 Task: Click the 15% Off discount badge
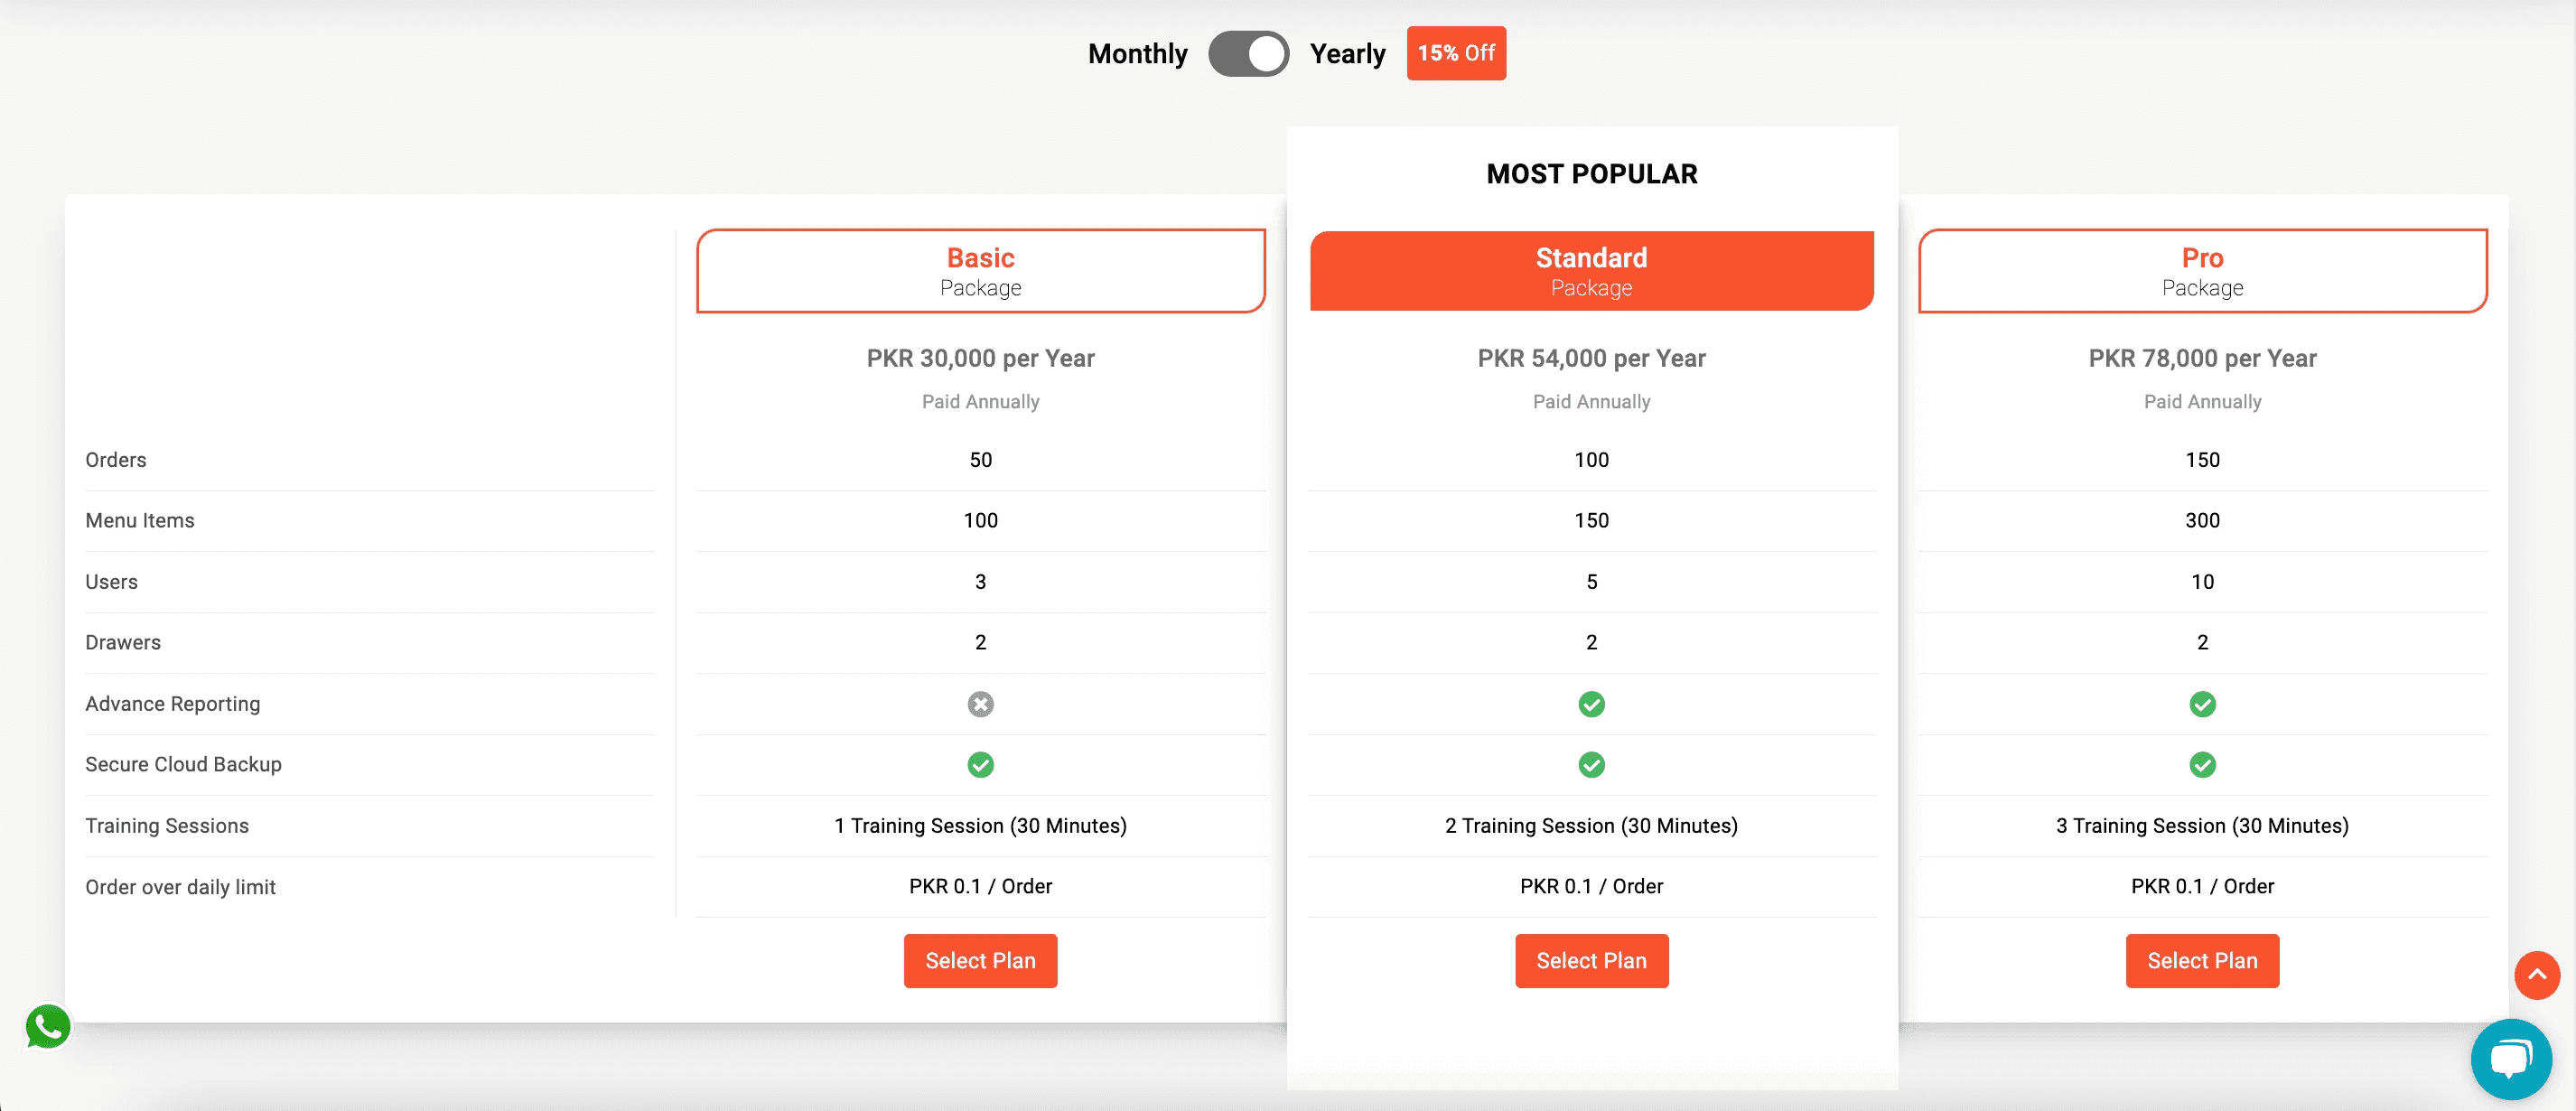click(x=1456, y=53)
